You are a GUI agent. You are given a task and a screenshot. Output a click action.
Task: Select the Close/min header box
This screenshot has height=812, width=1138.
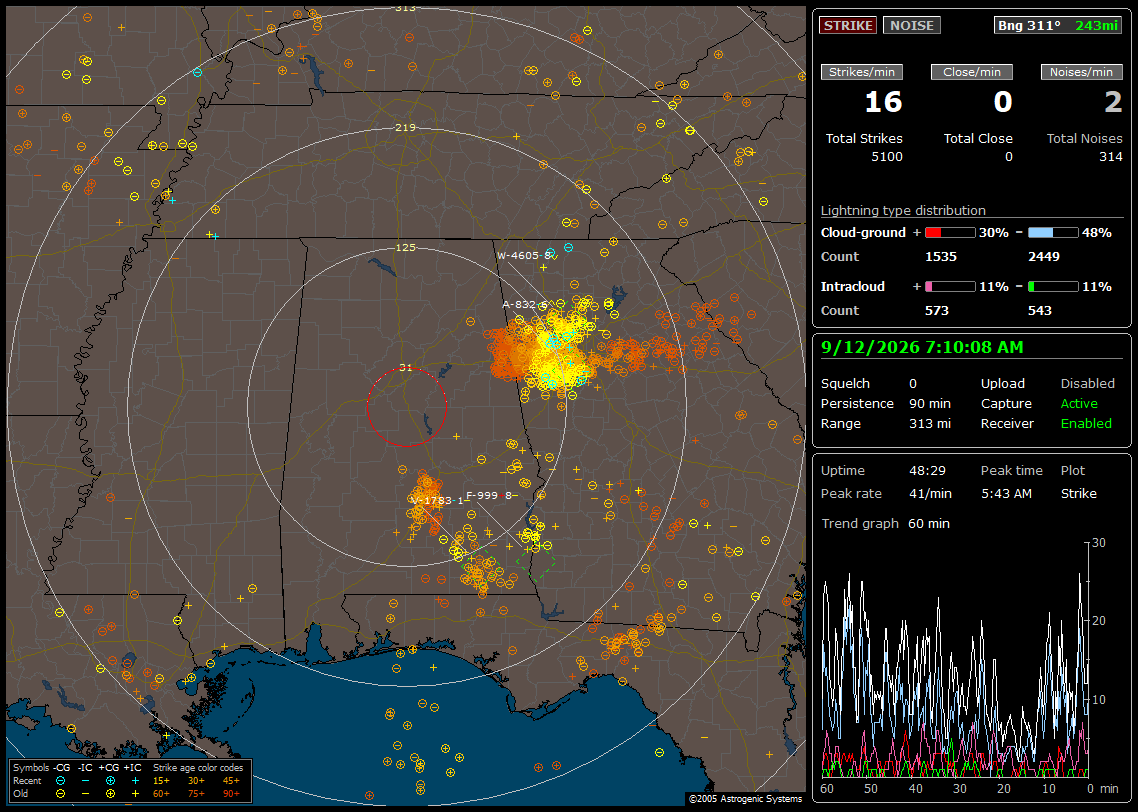pyautogui.click(x=972, y=72)
